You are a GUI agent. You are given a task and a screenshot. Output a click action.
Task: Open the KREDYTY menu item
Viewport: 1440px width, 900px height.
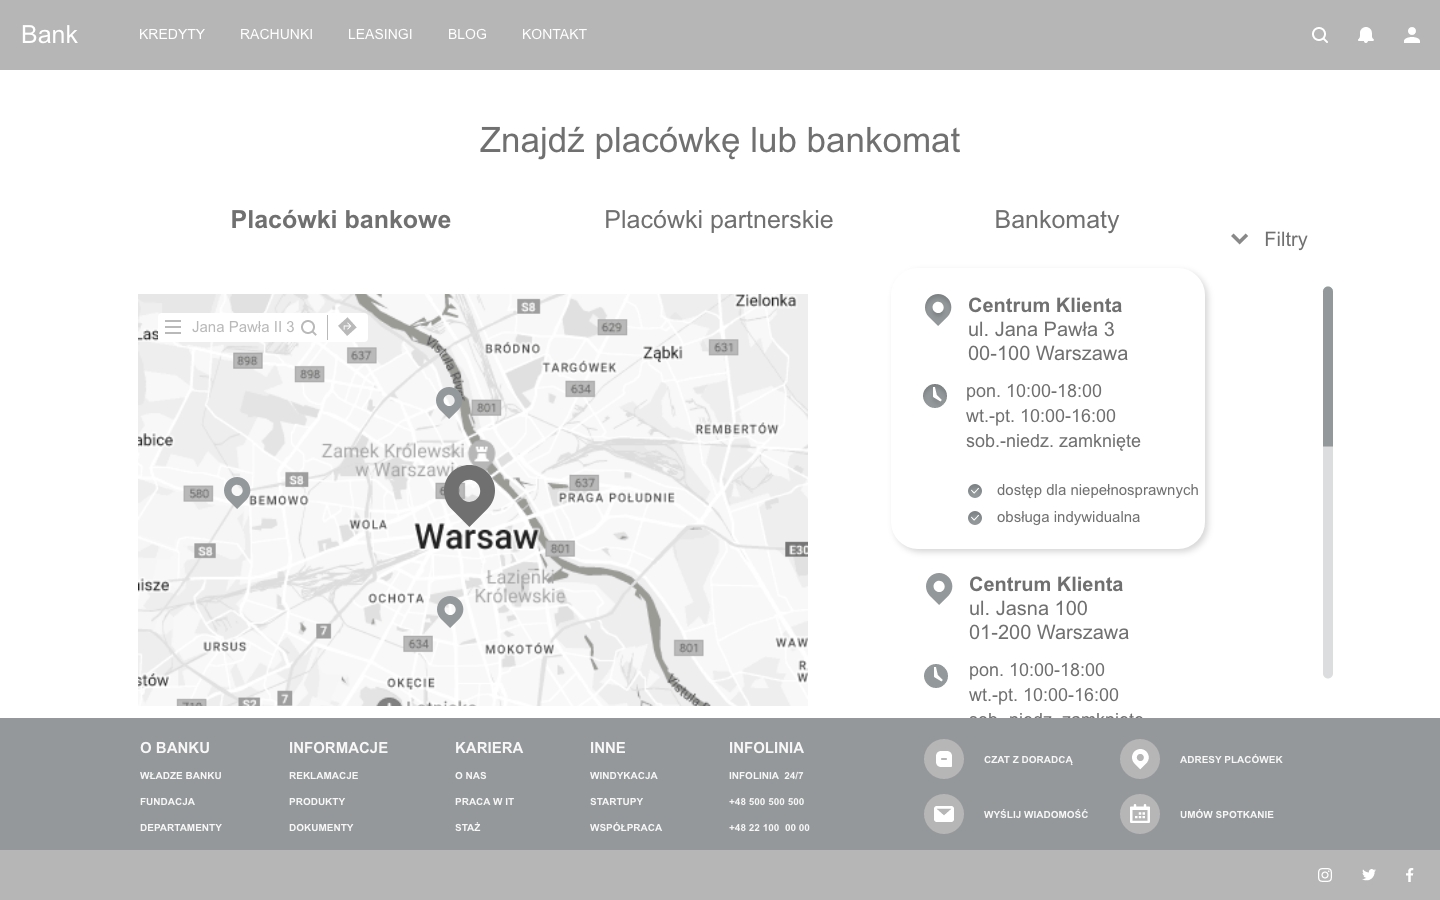point(172,34)
